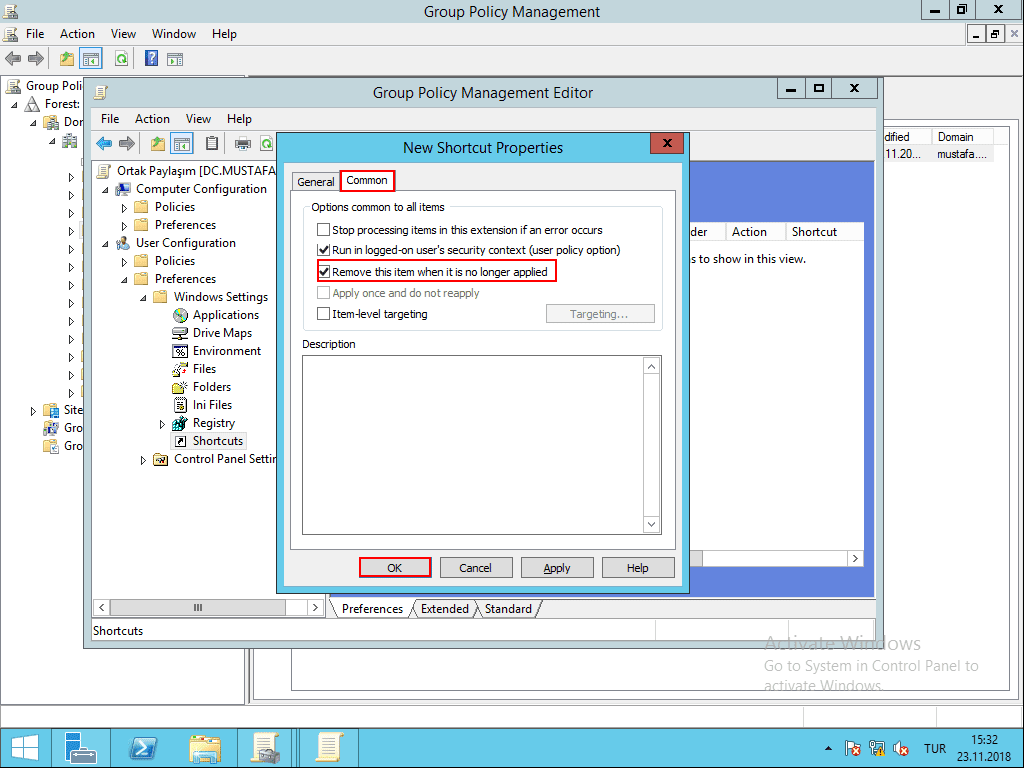Click Help button in New Shortcut Properties

click(x=637, y=568)
